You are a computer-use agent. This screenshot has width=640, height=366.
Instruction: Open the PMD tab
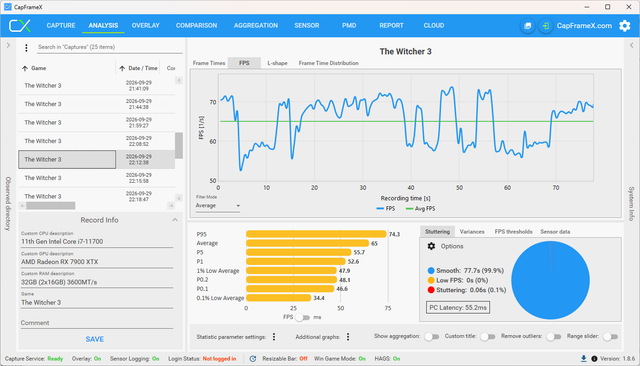(349, 26)
